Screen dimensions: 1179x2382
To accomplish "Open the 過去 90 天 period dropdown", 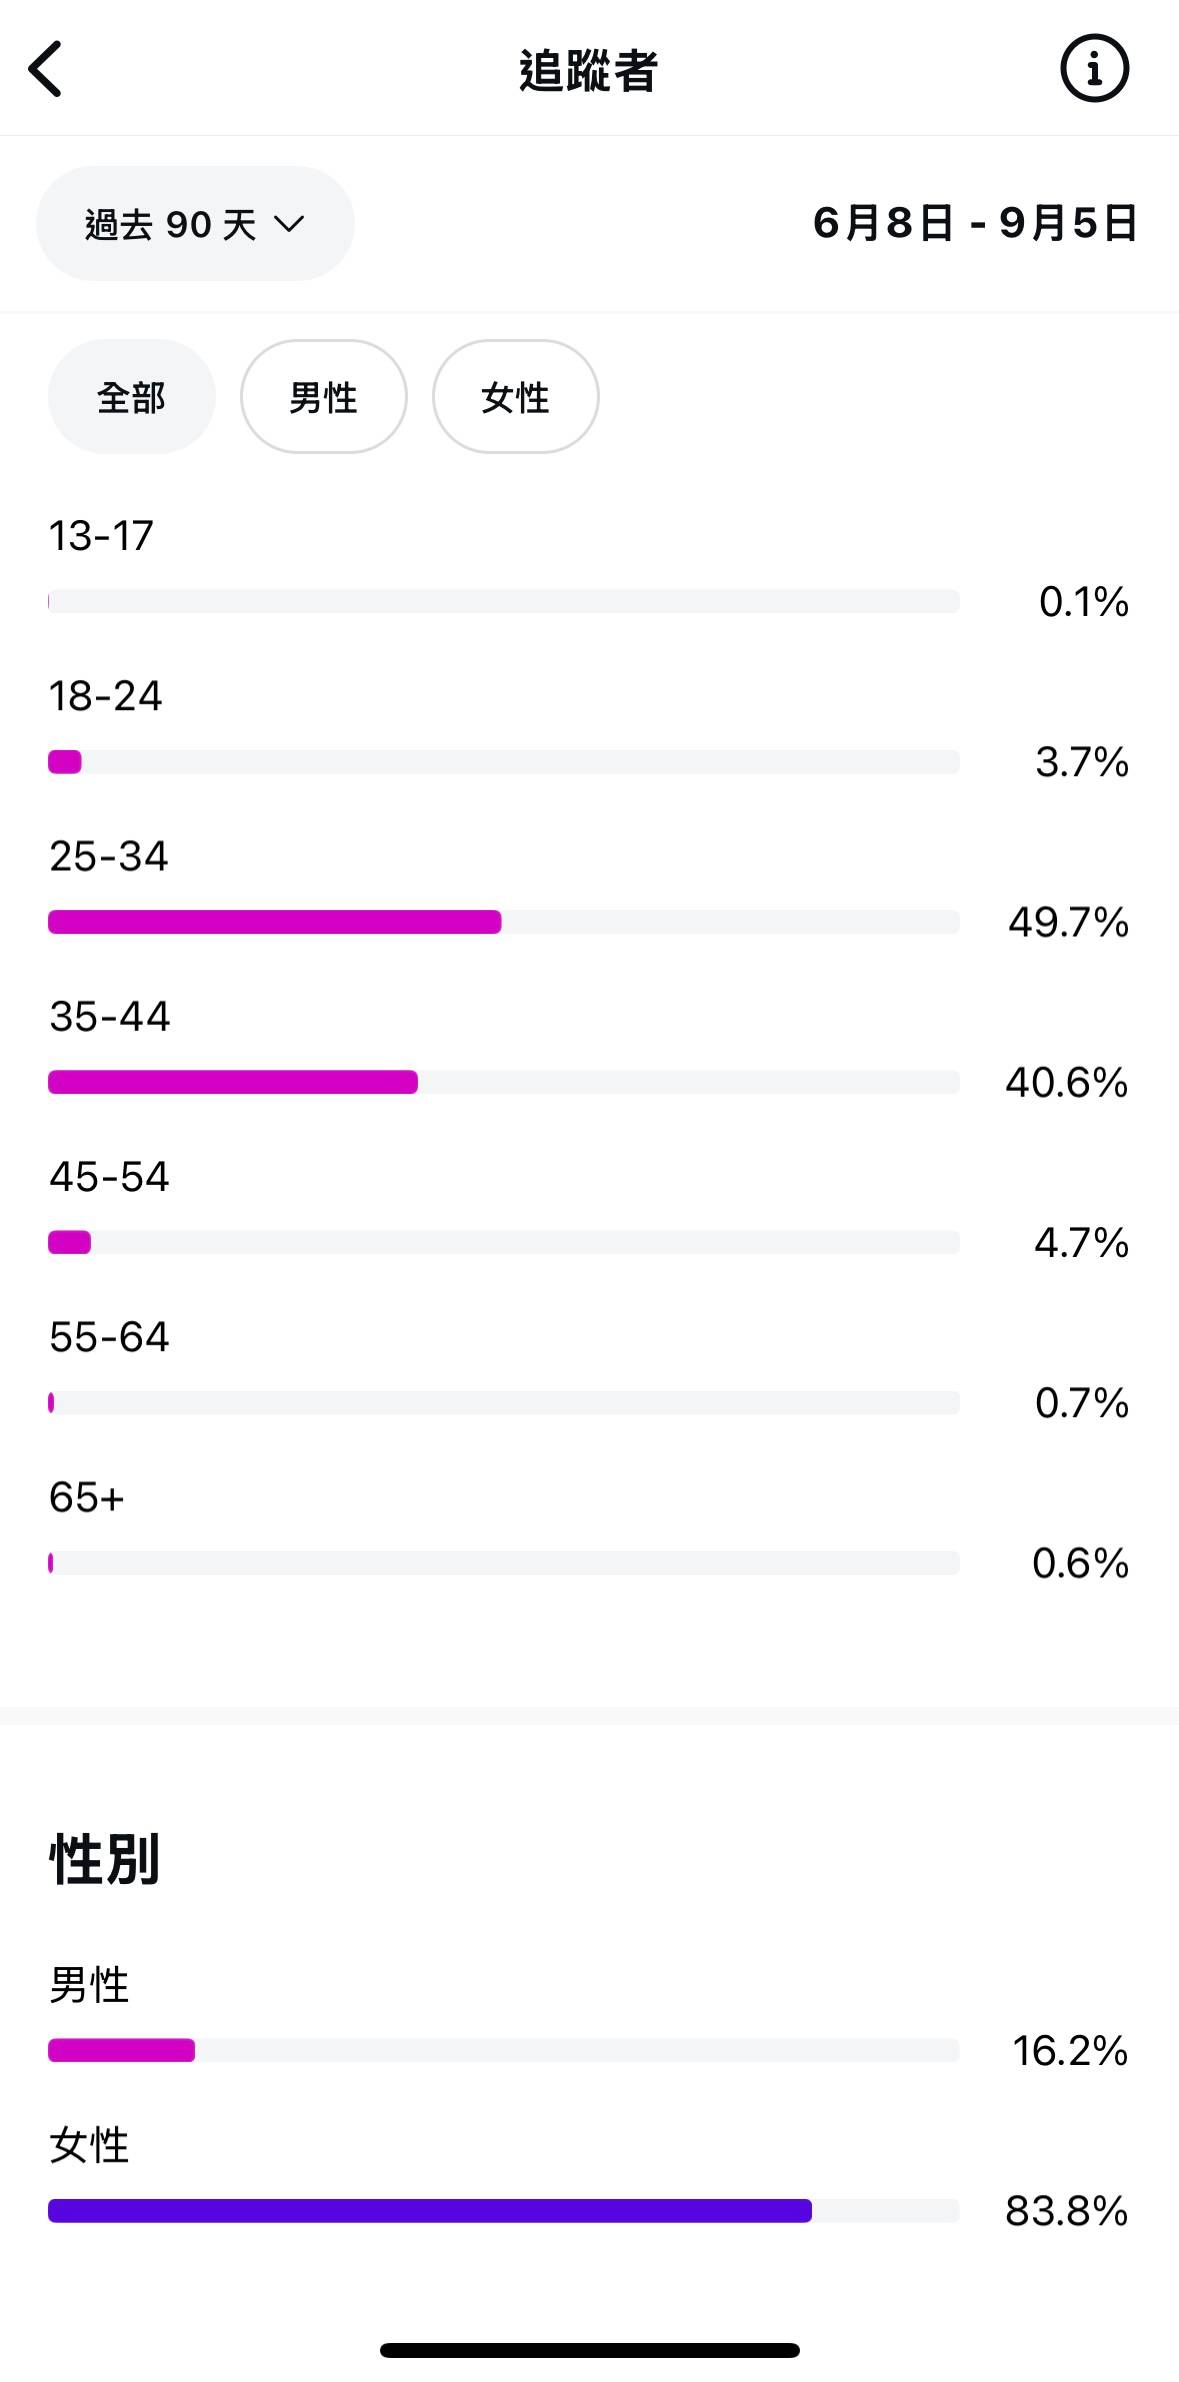I will click(195, 224).
